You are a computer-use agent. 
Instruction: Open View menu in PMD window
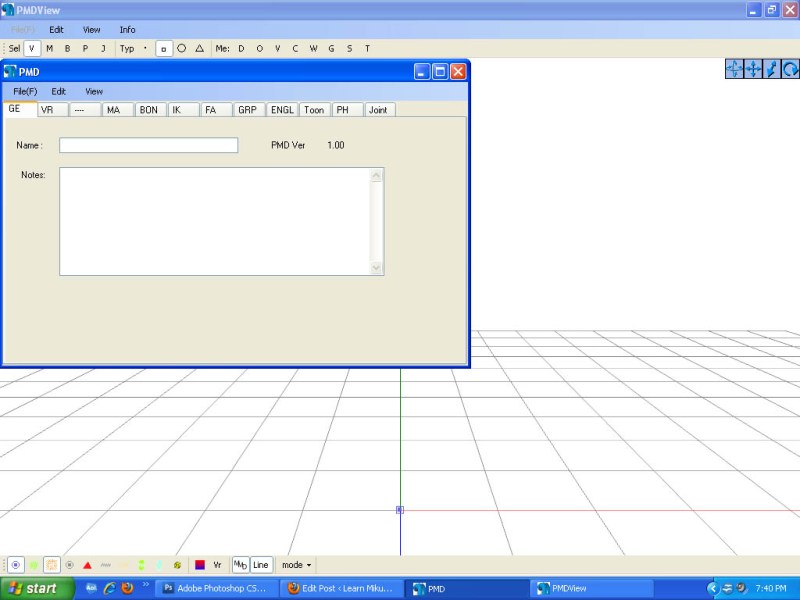(x=94, y=91)
